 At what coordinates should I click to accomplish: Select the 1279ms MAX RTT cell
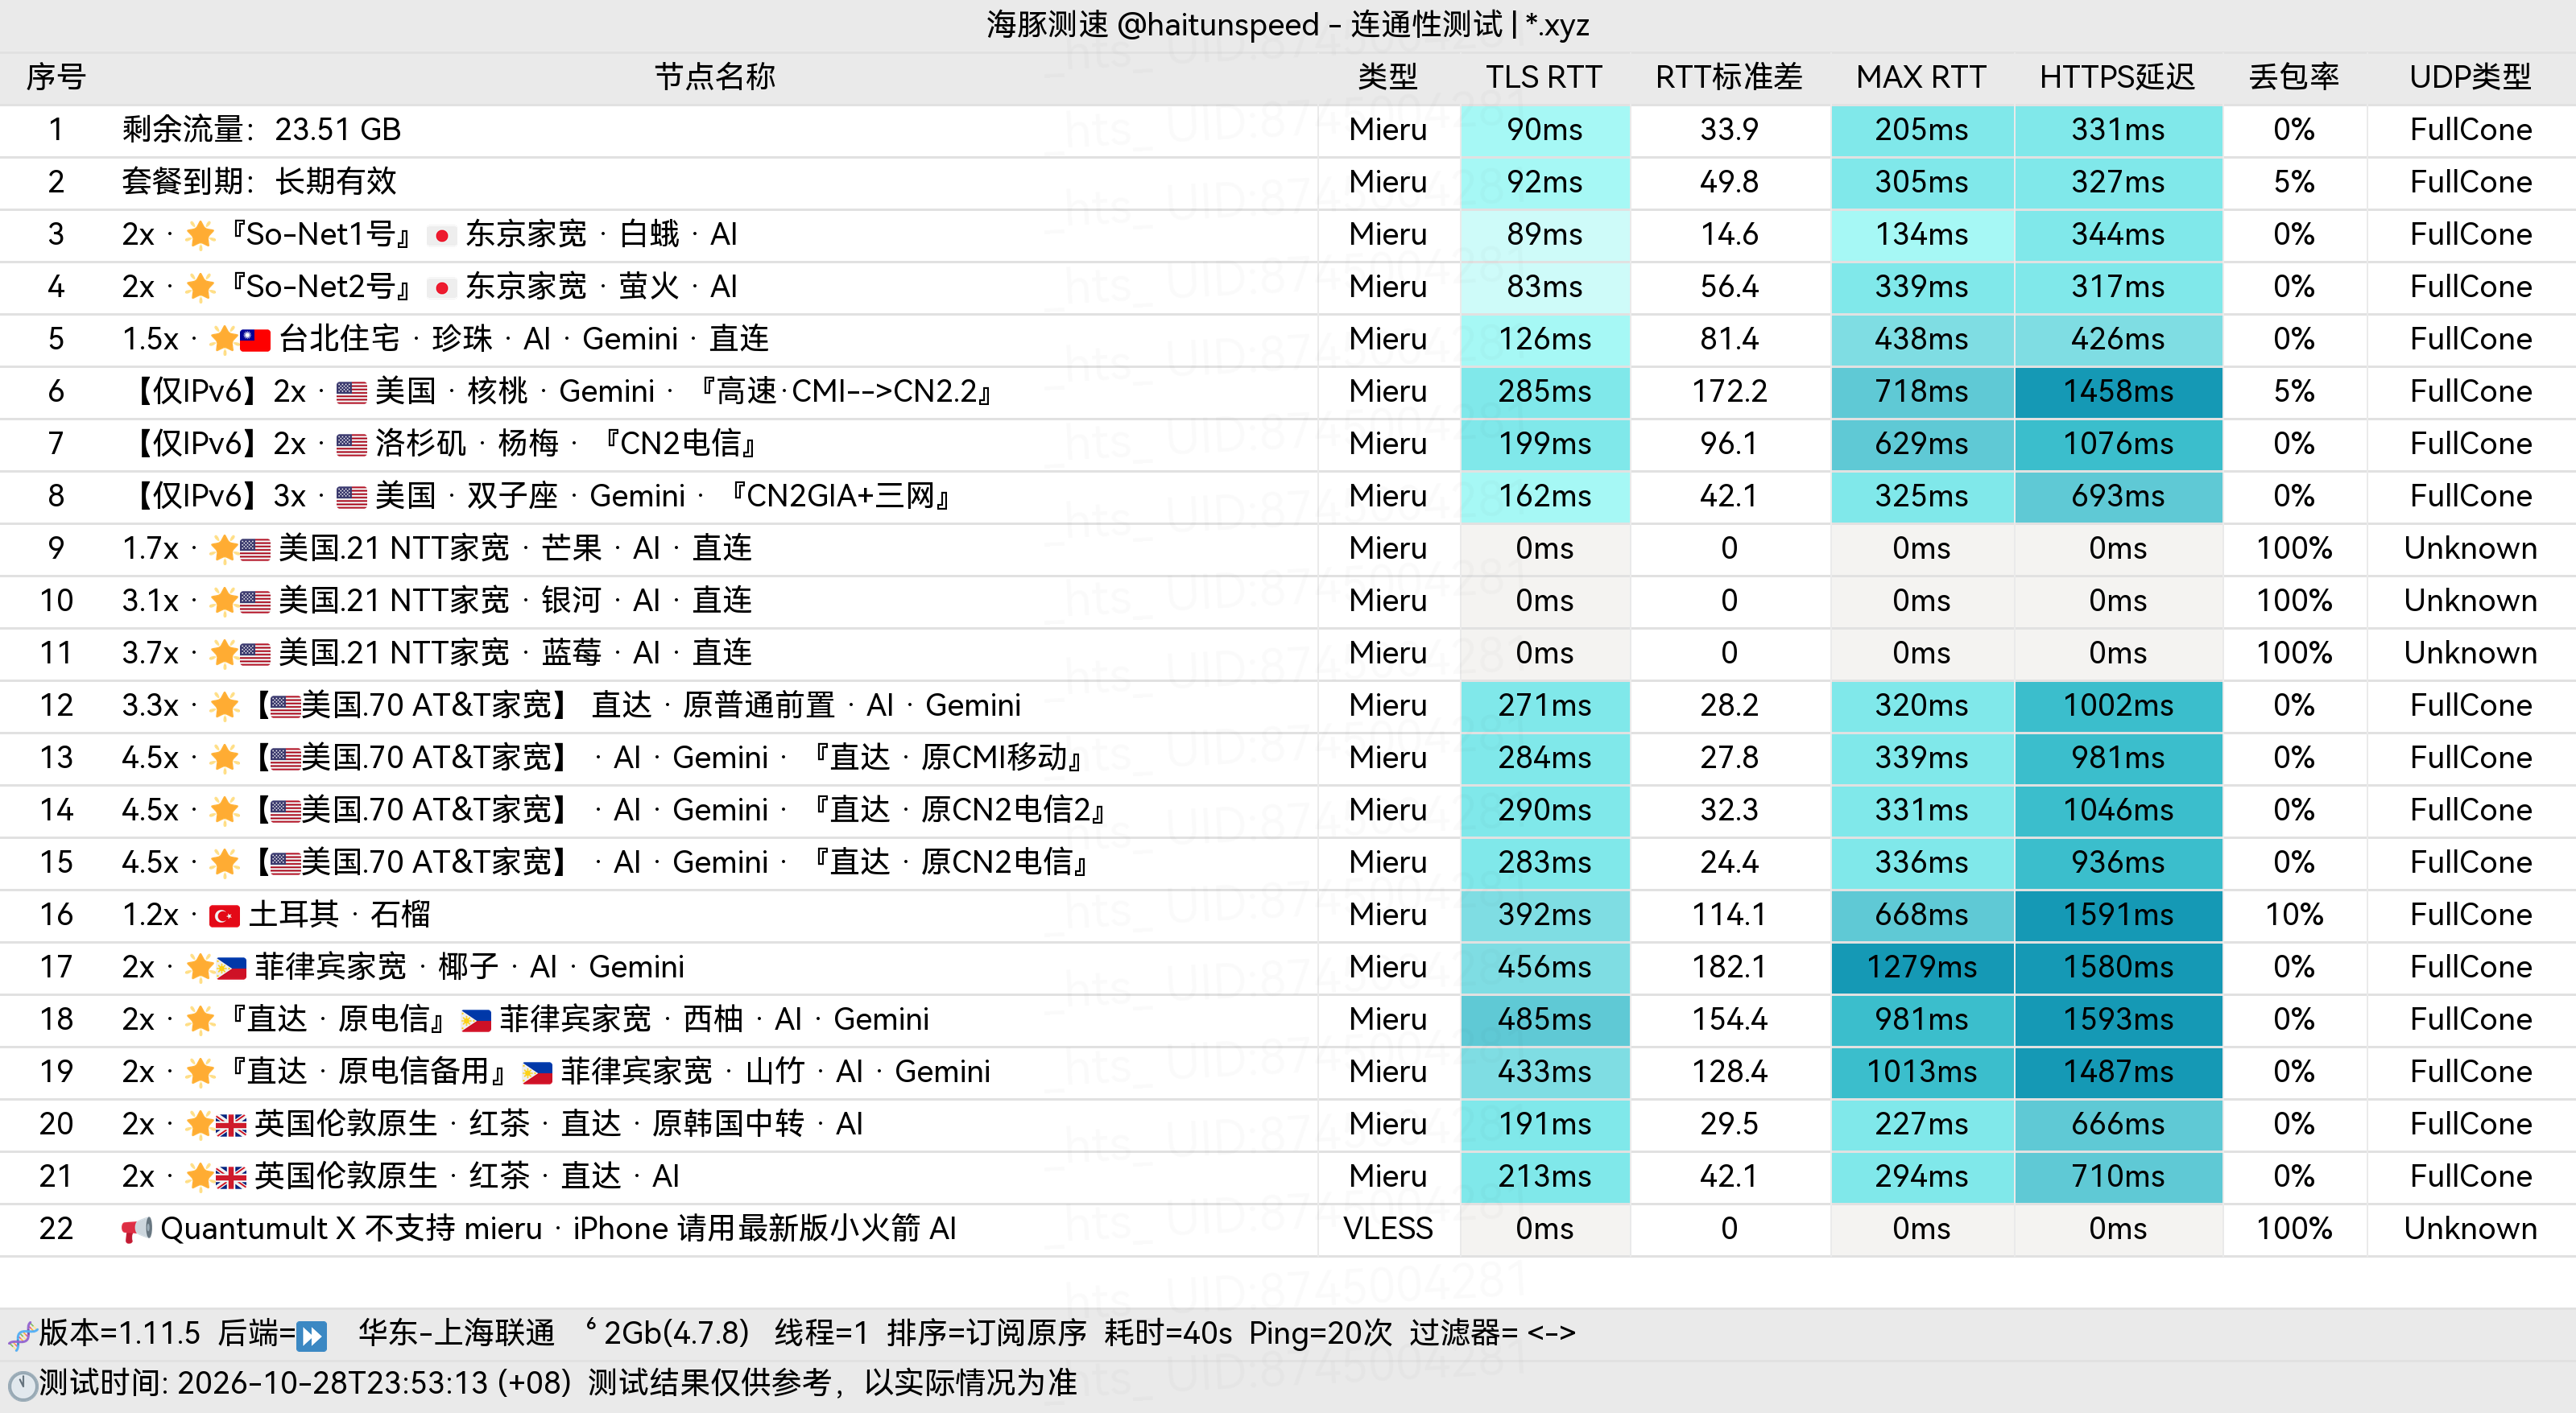[x=1921, y=967]
